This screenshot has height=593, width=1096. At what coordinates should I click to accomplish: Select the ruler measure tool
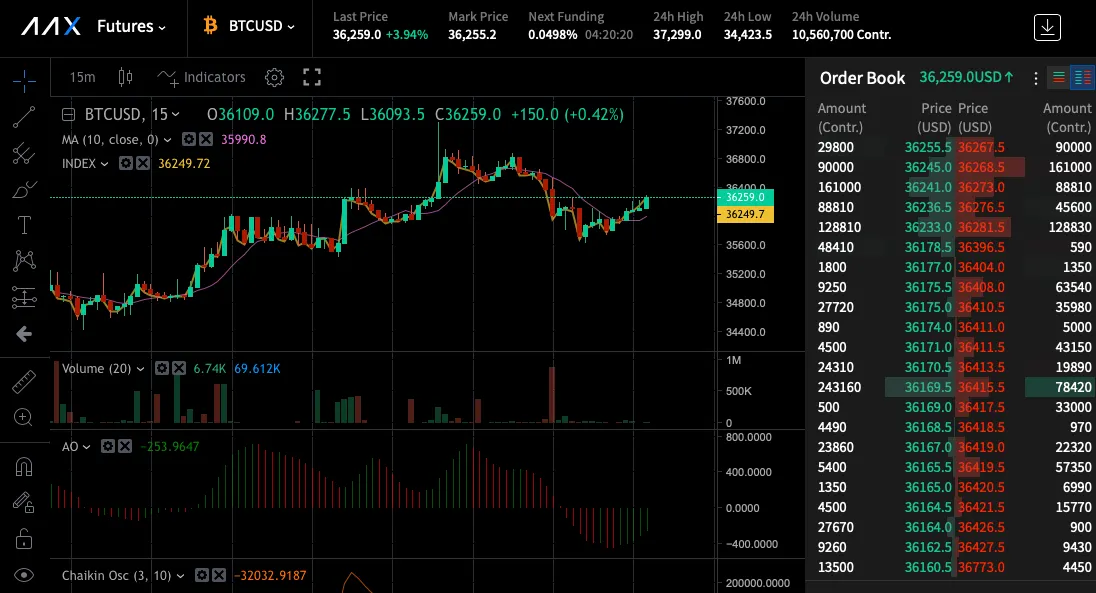[24, 381]
